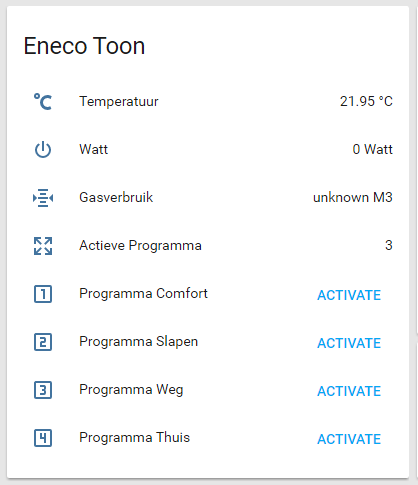Click the Eneco Toon card title

tap(84, 46)
